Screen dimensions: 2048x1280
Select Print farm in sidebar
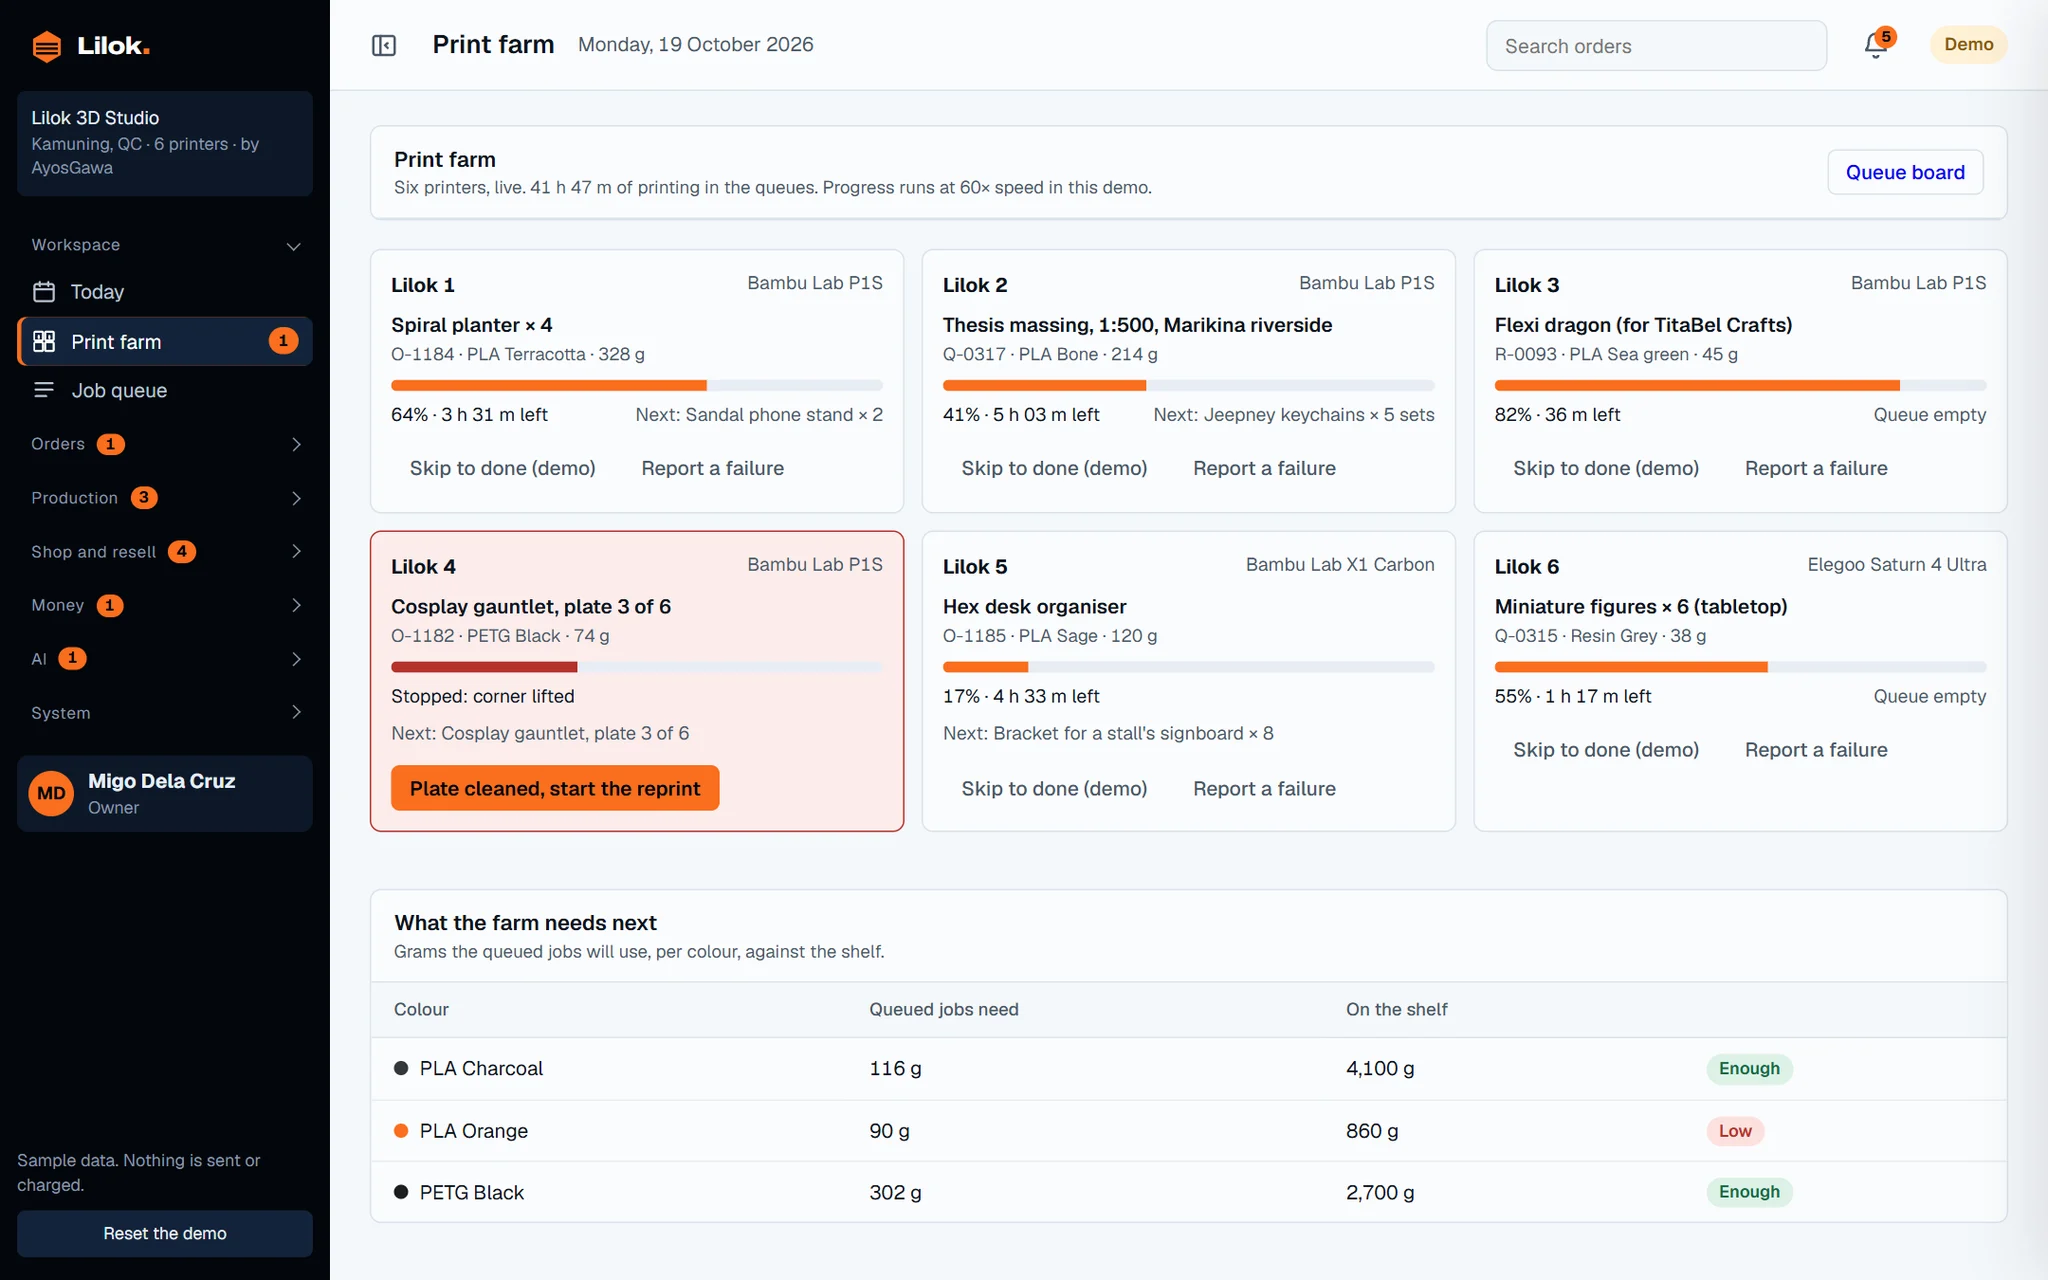(165, 342)
